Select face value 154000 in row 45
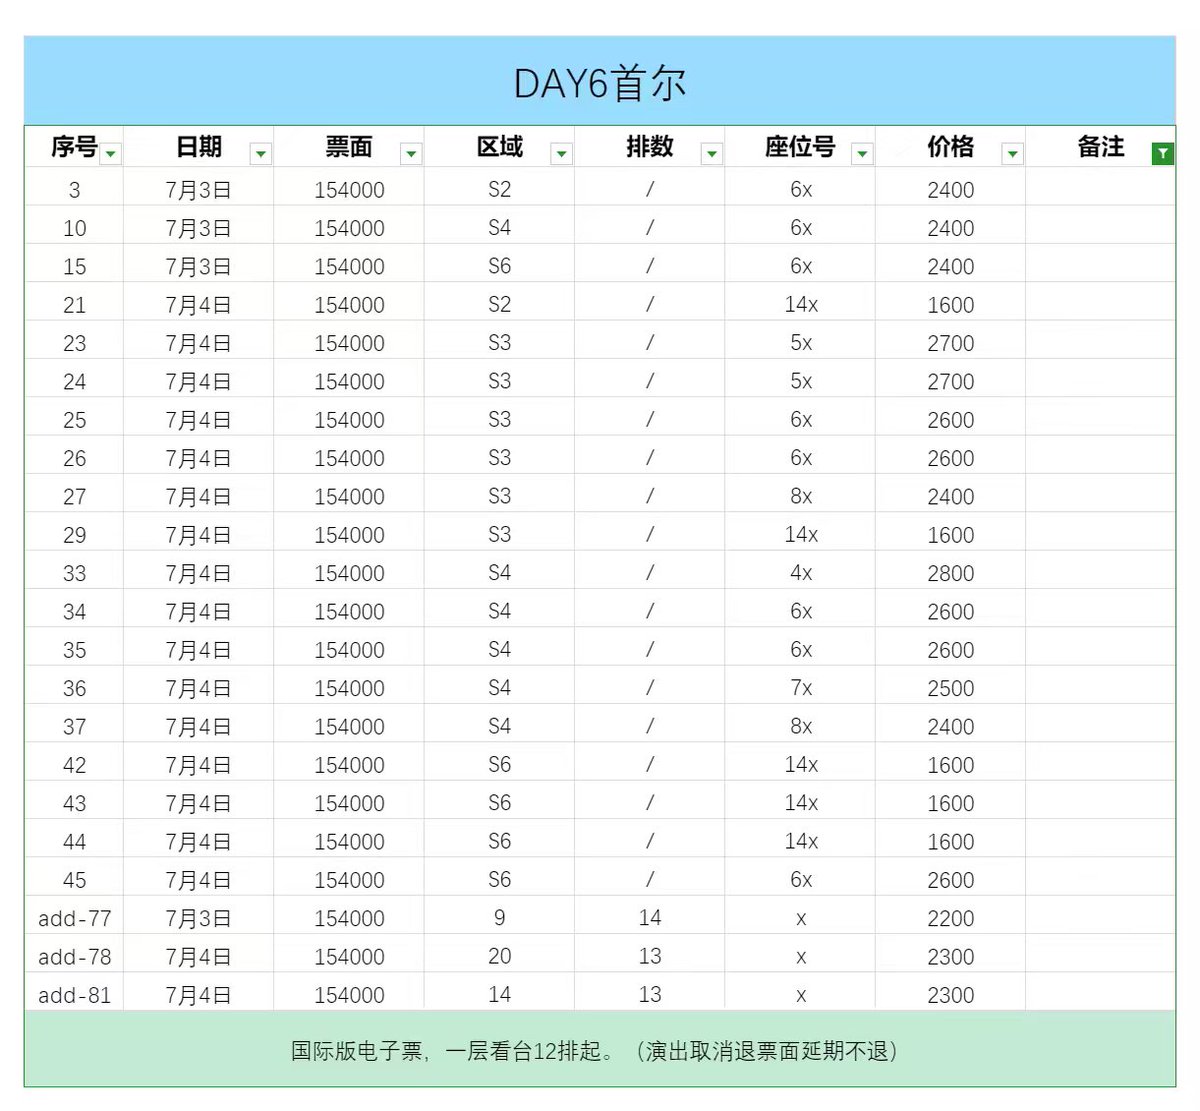The image size is (1200, 1111). (x=349, y=880)
